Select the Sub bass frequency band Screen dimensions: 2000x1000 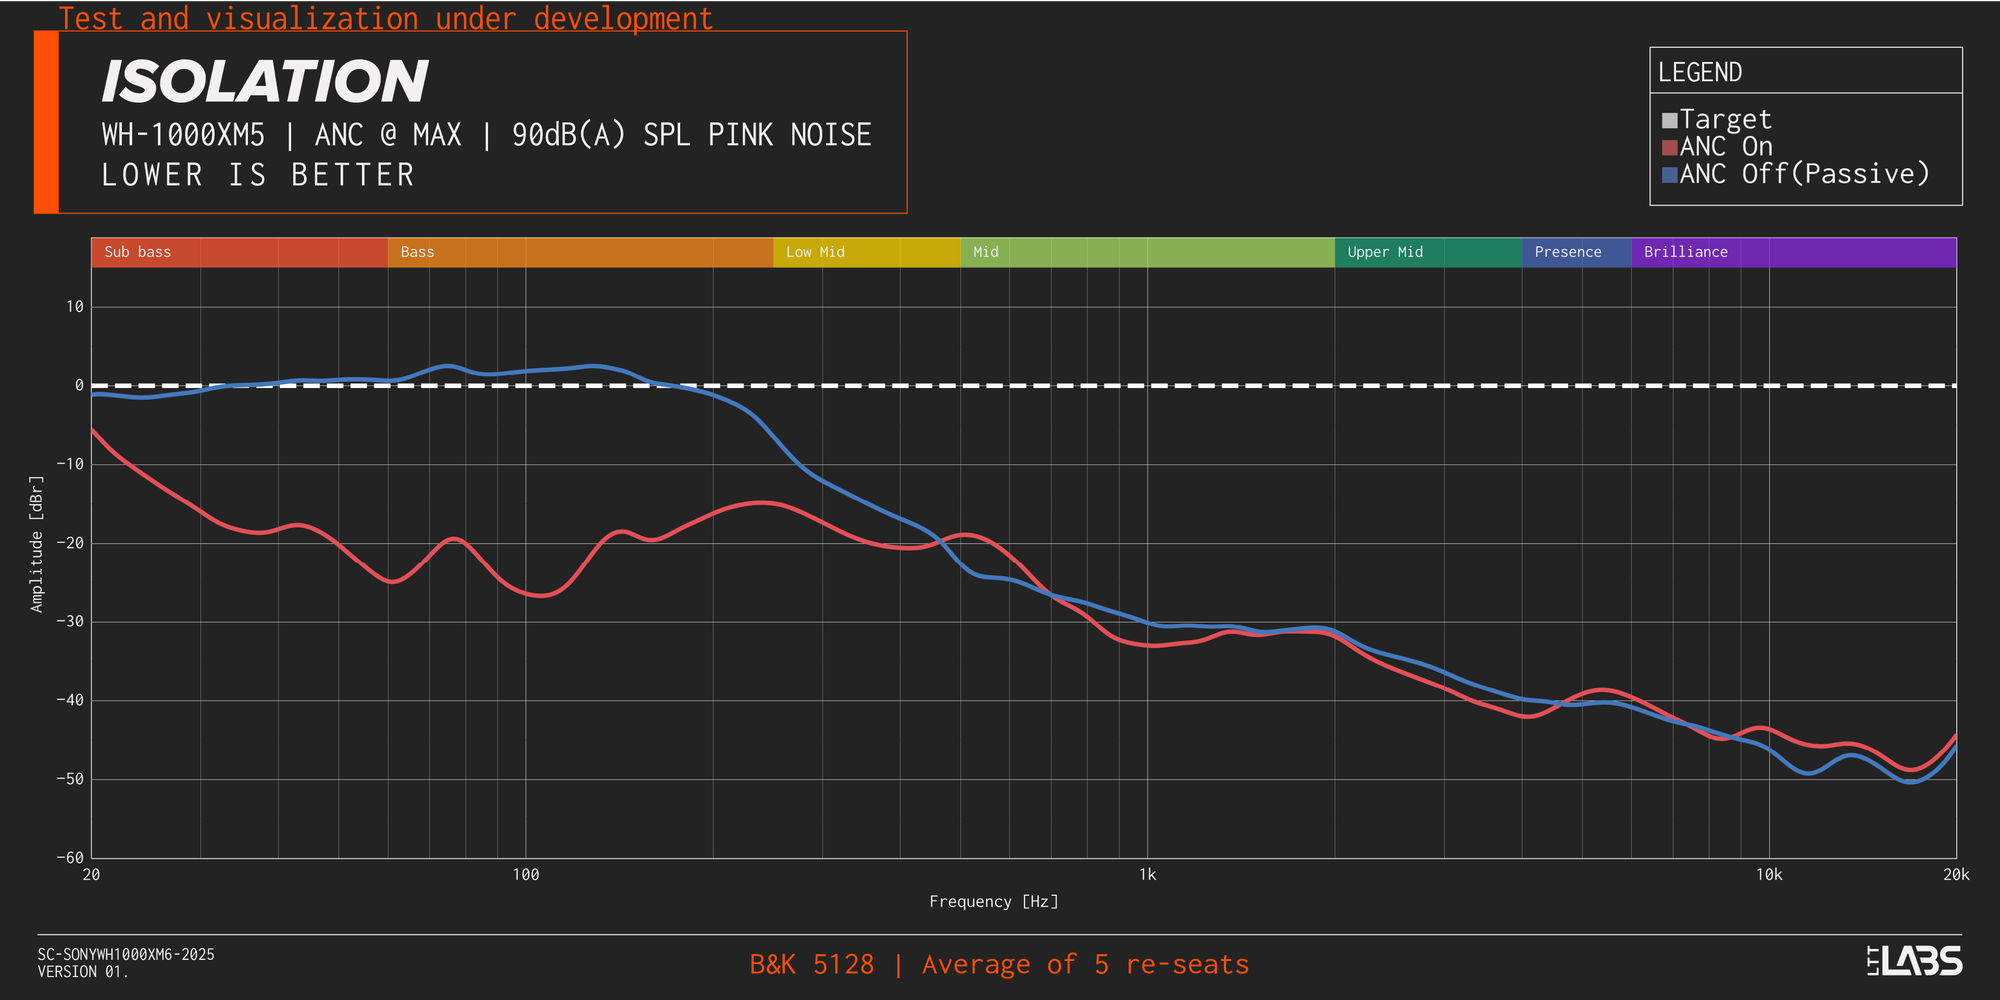coord(239,252)
